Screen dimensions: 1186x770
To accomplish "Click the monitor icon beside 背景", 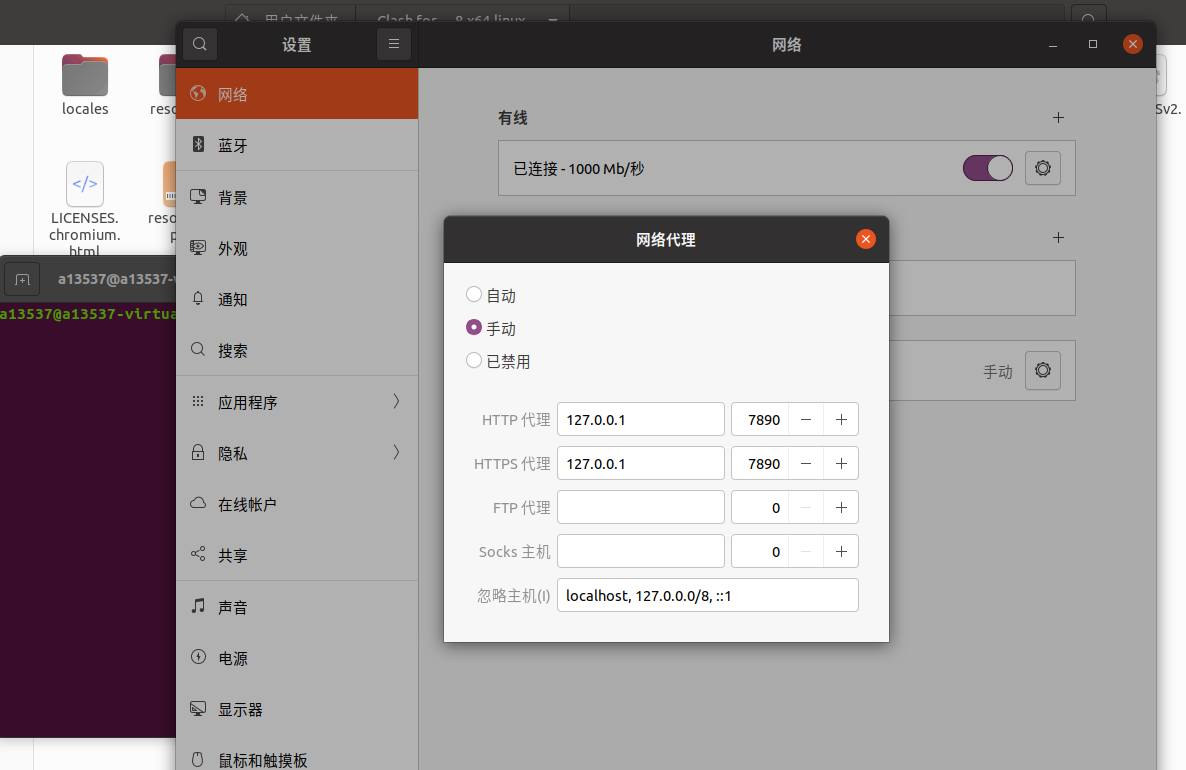I will (x=198, y=196).
